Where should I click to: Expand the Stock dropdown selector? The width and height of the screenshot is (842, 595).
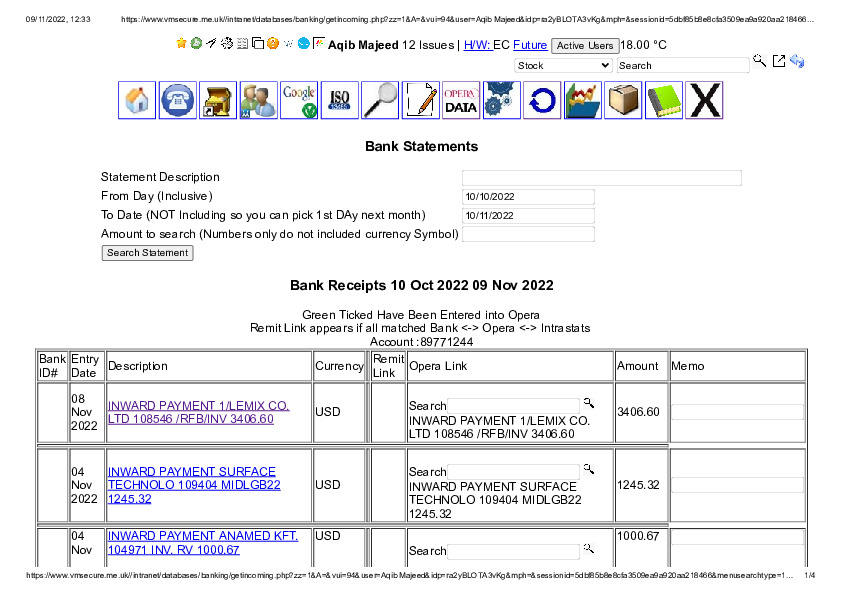pos(563,65)
